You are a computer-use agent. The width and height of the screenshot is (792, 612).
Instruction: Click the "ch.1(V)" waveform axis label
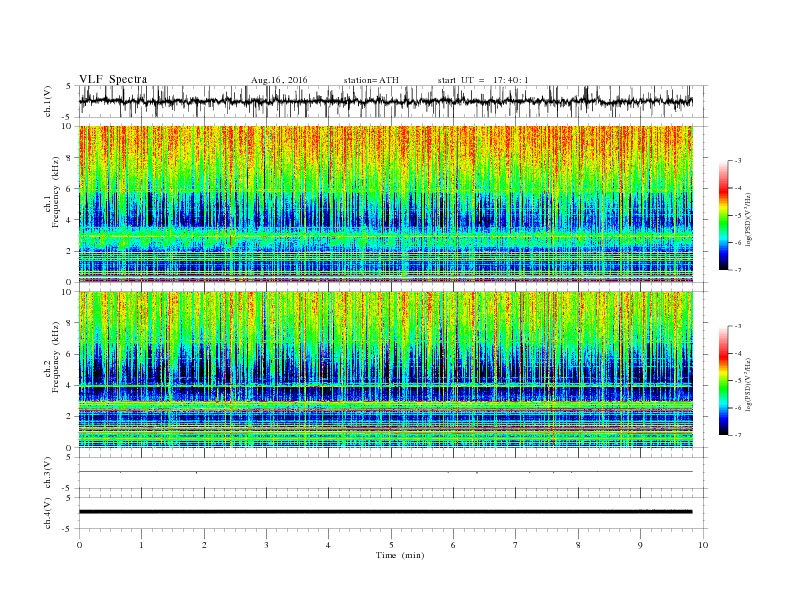click(48, 102)
